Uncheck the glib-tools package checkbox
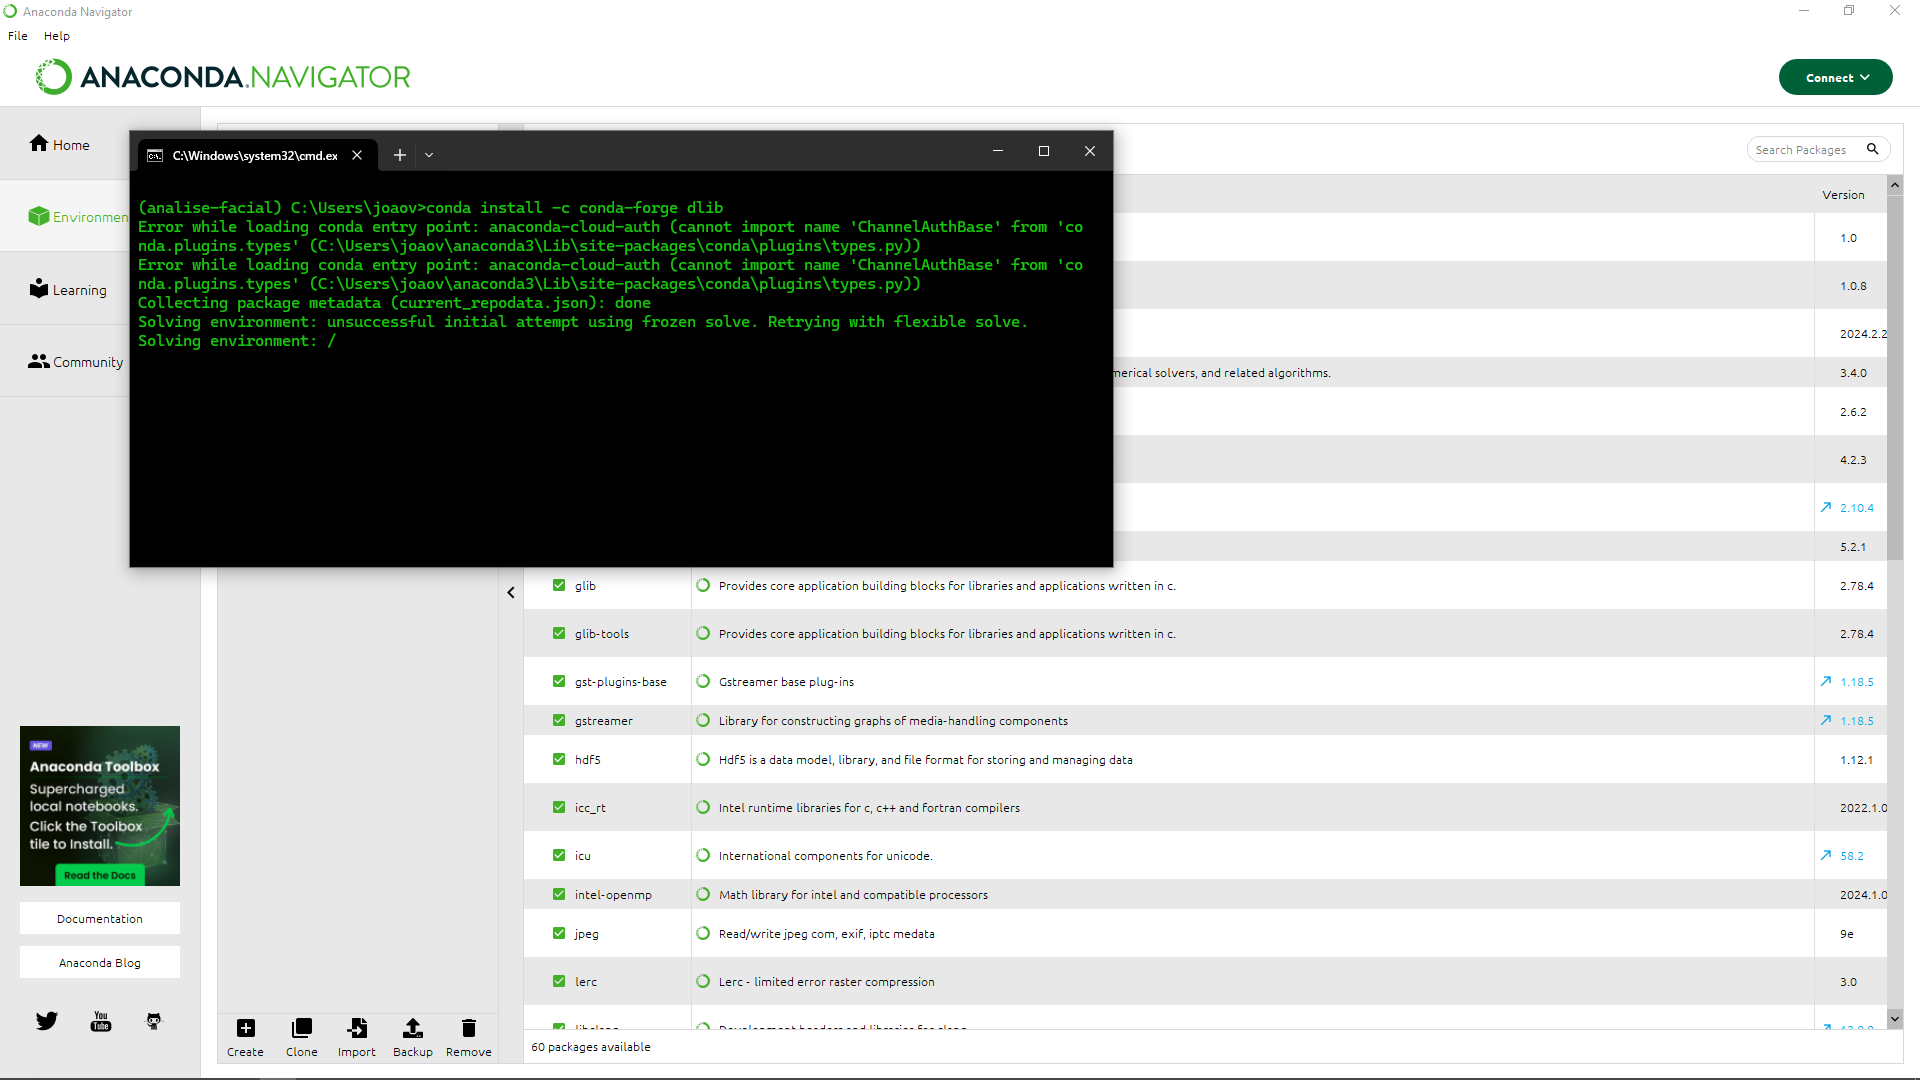 [559, 634]
